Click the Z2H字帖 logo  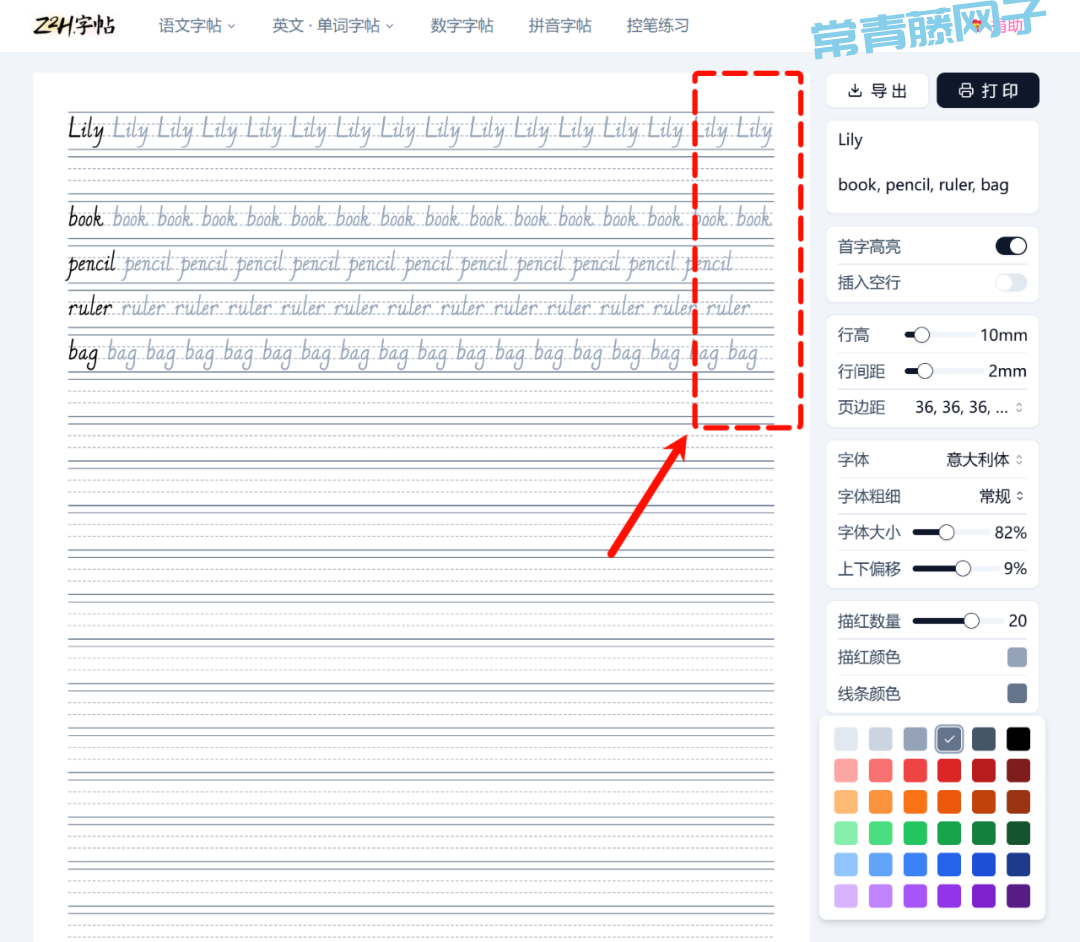(x=74, y=25)
